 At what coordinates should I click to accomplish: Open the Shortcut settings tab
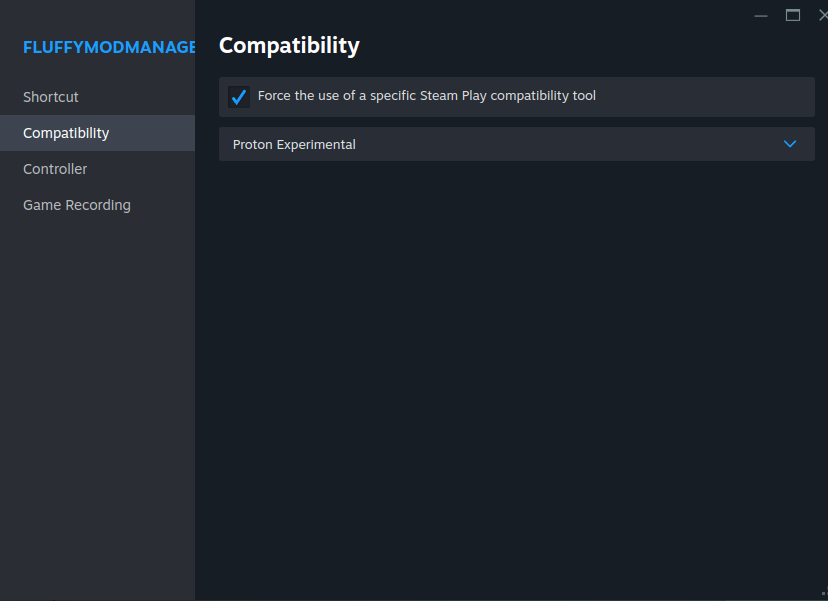click(x=51, y=97)
